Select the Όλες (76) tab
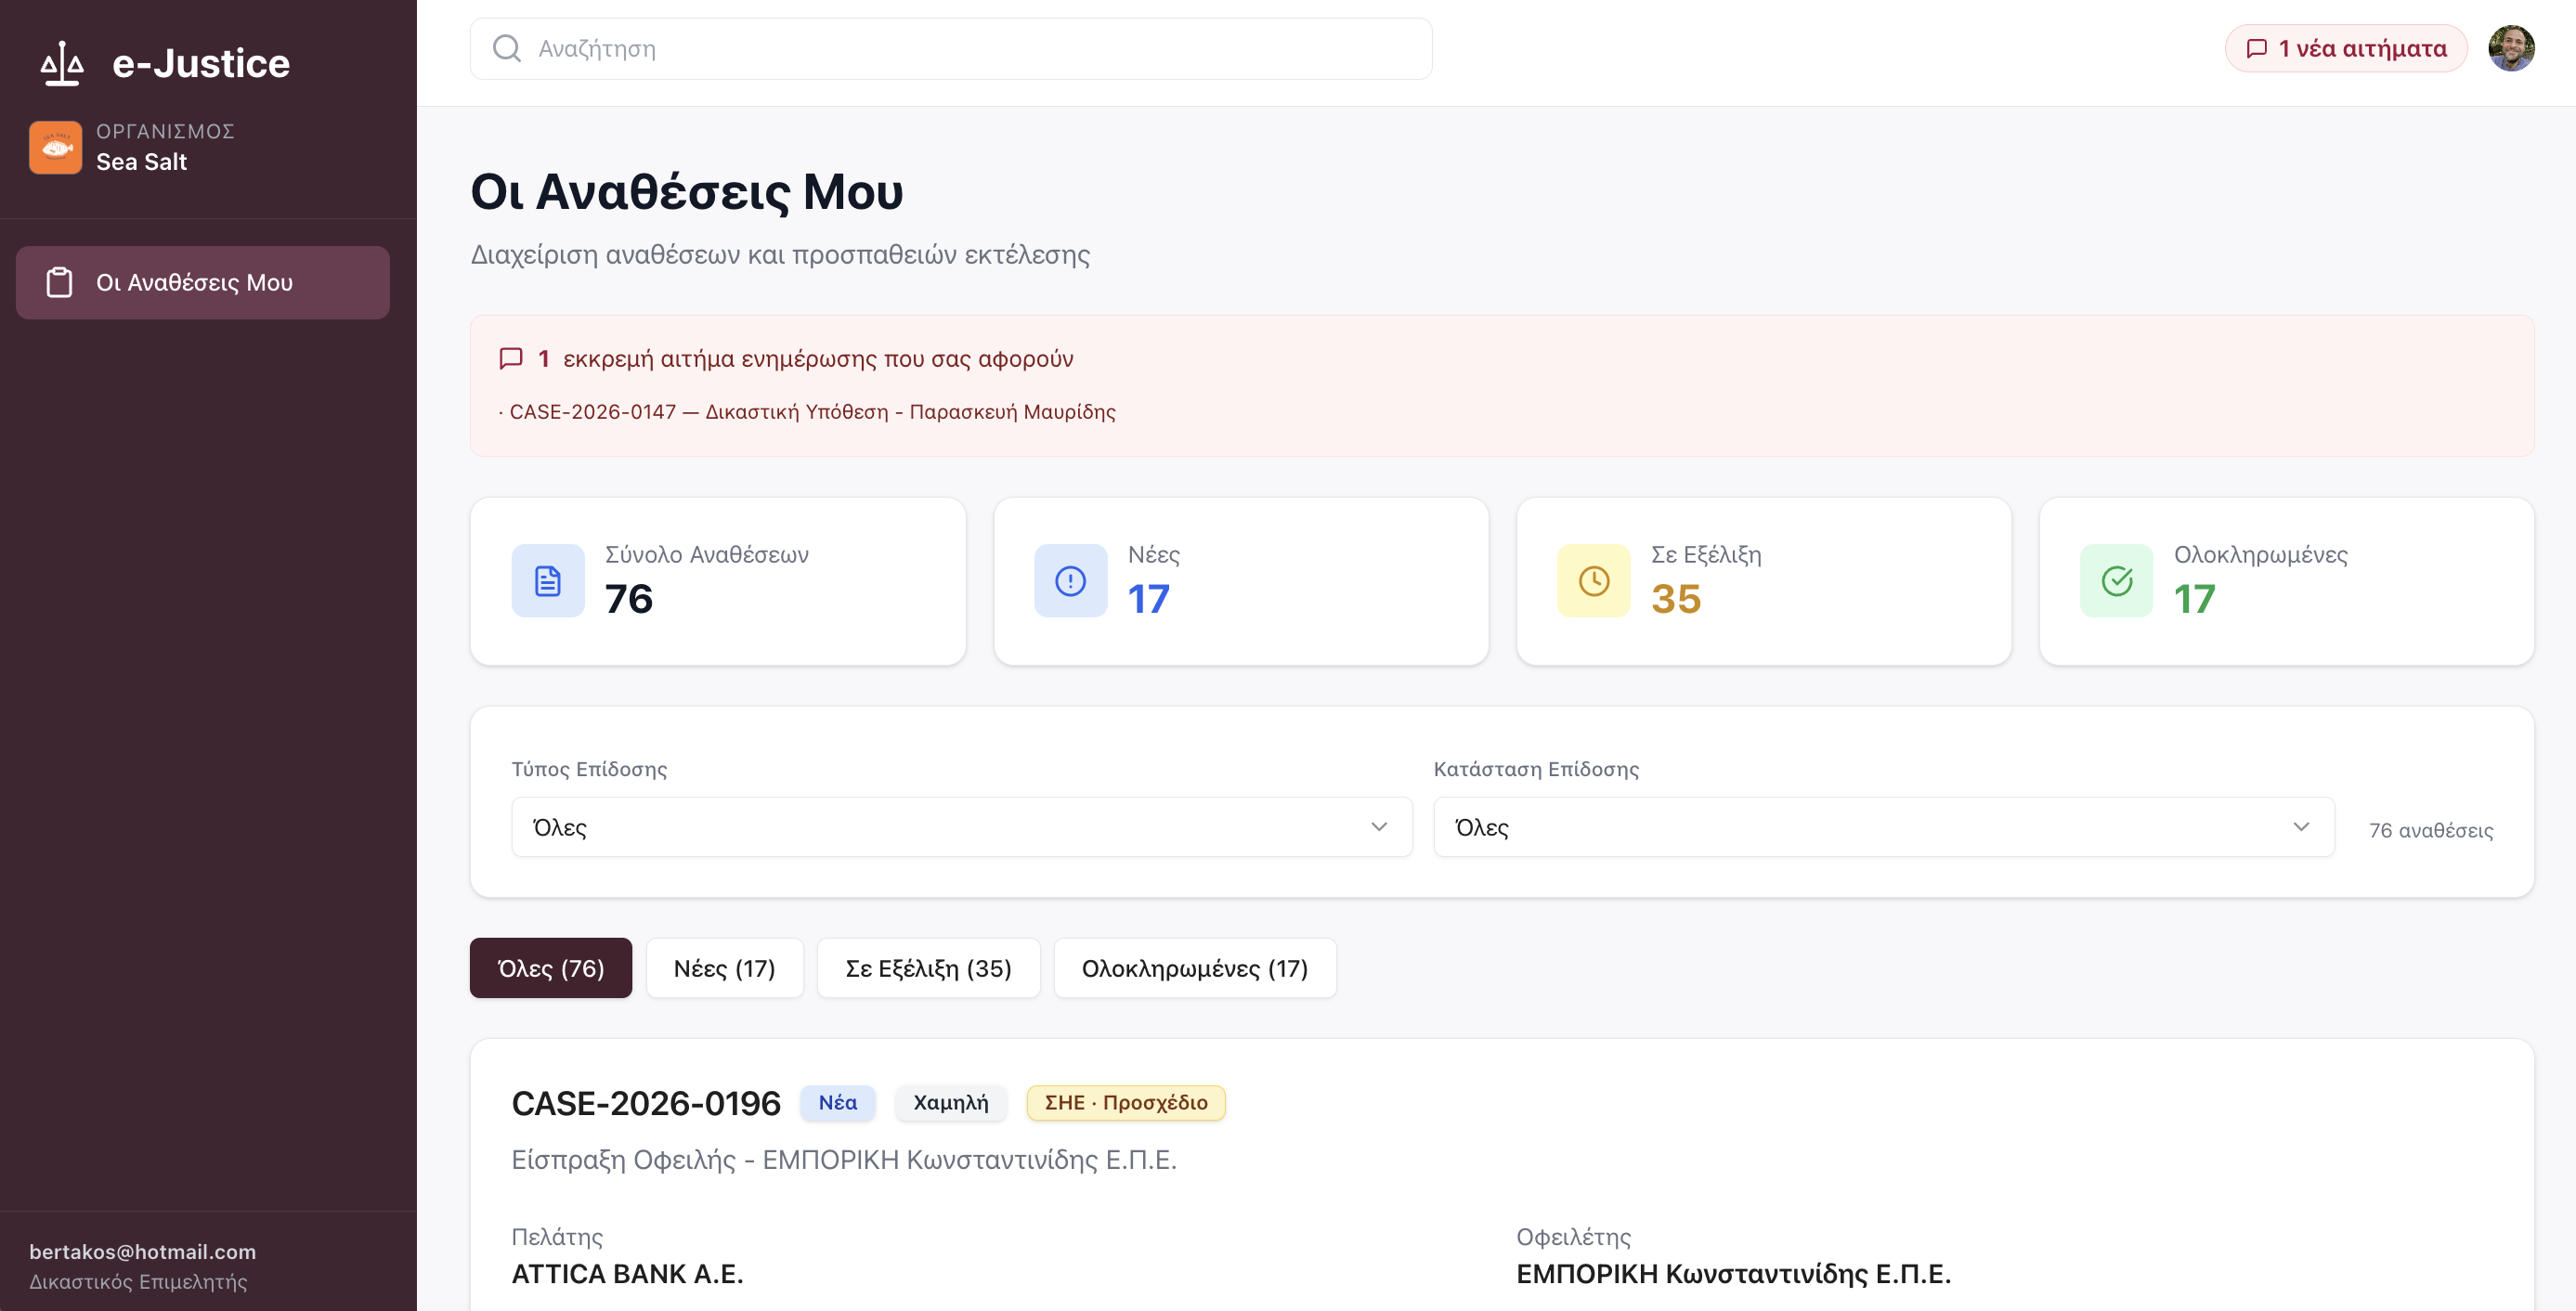This screenshot has width=2576, height=1311. pos(551,967)
